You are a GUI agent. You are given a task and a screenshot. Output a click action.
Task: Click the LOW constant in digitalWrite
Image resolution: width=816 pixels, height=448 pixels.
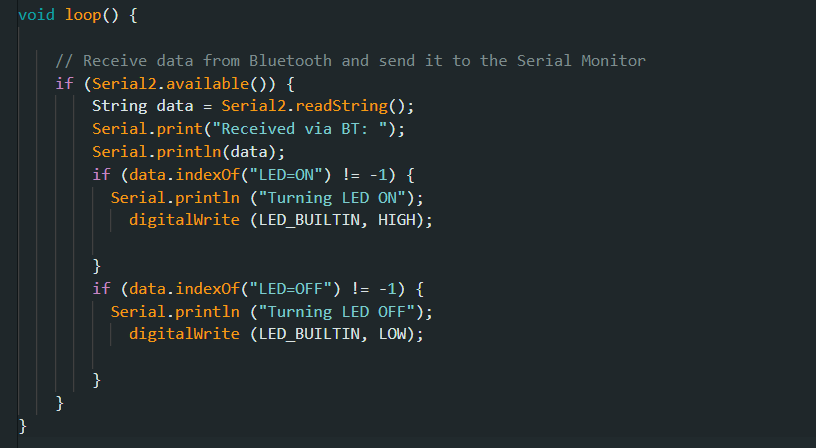click(392, 334)
